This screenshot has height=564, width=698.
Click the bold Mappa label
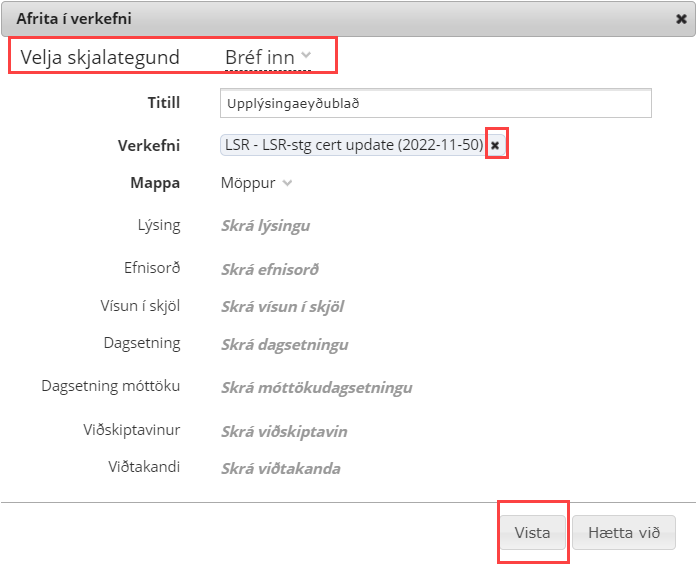155,183
